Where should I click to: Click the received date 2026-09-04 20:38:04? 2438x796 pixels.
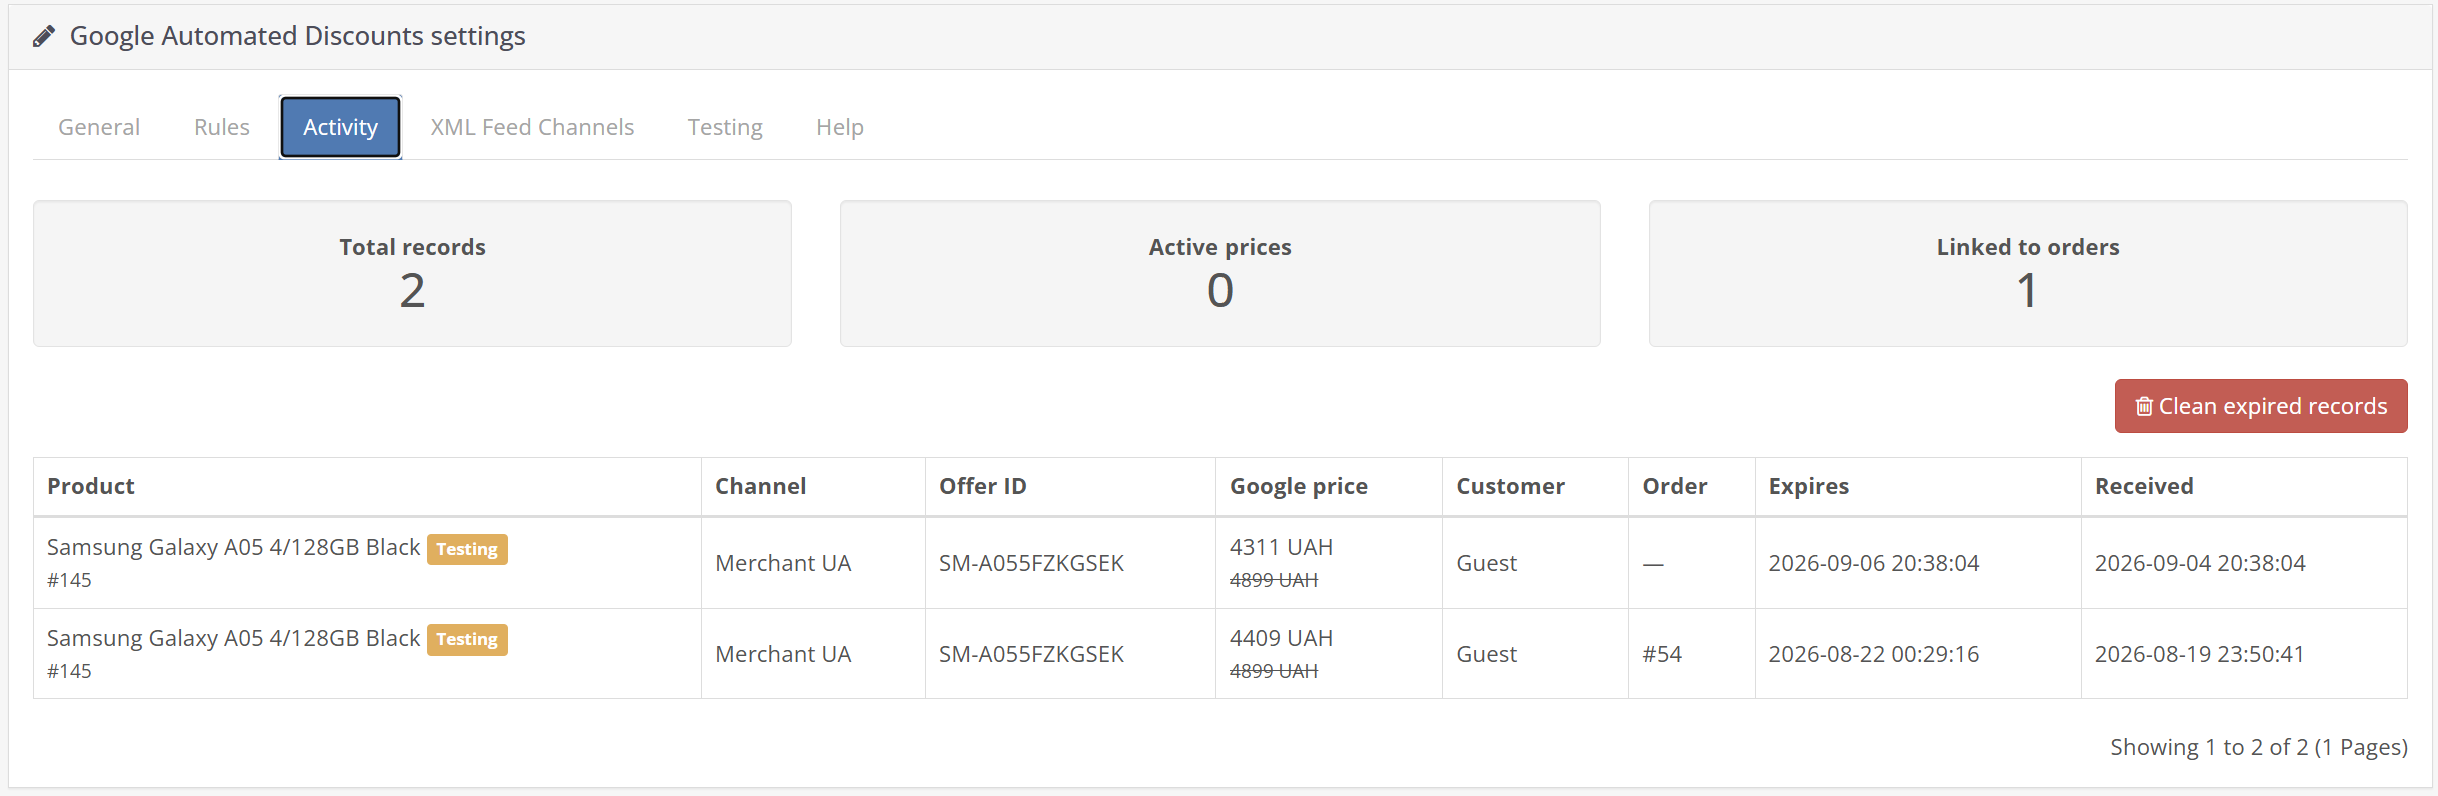coord(2200,563)
